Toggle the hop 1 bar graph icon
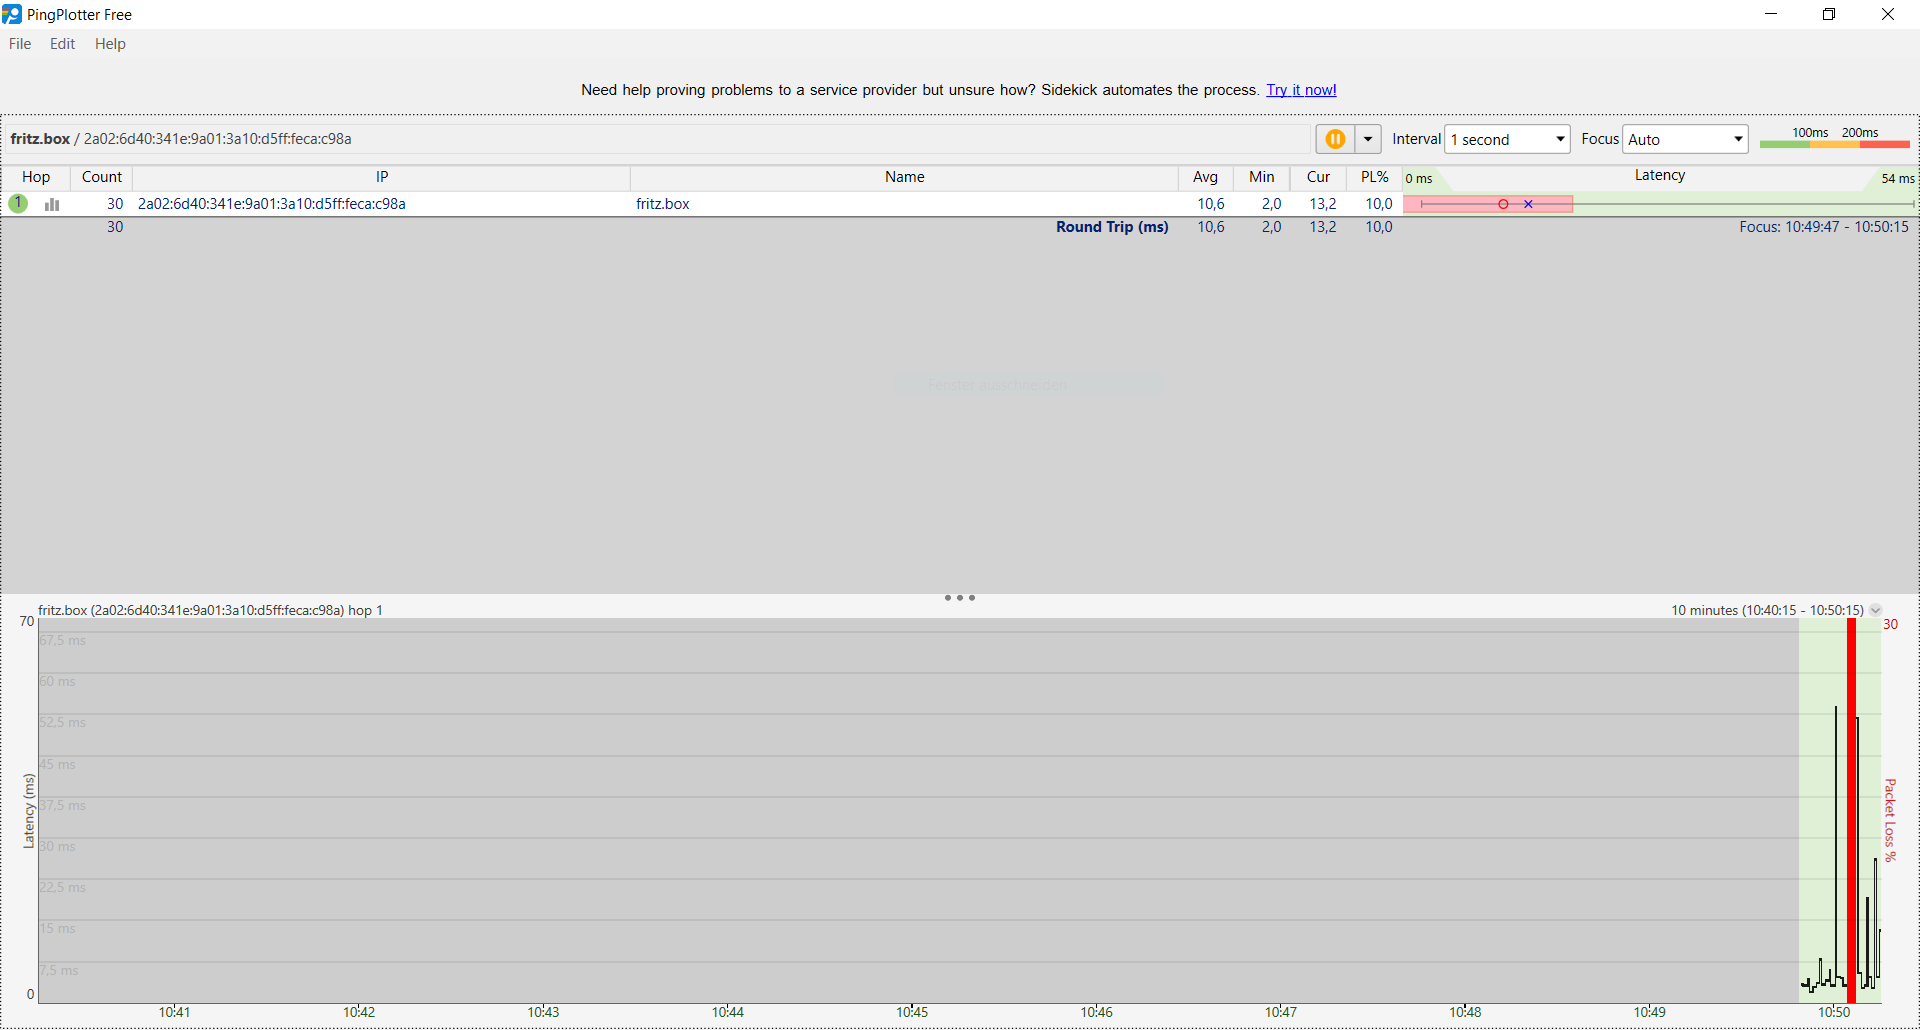This screenshot has width=1920, height=1030. pos(52,204)
